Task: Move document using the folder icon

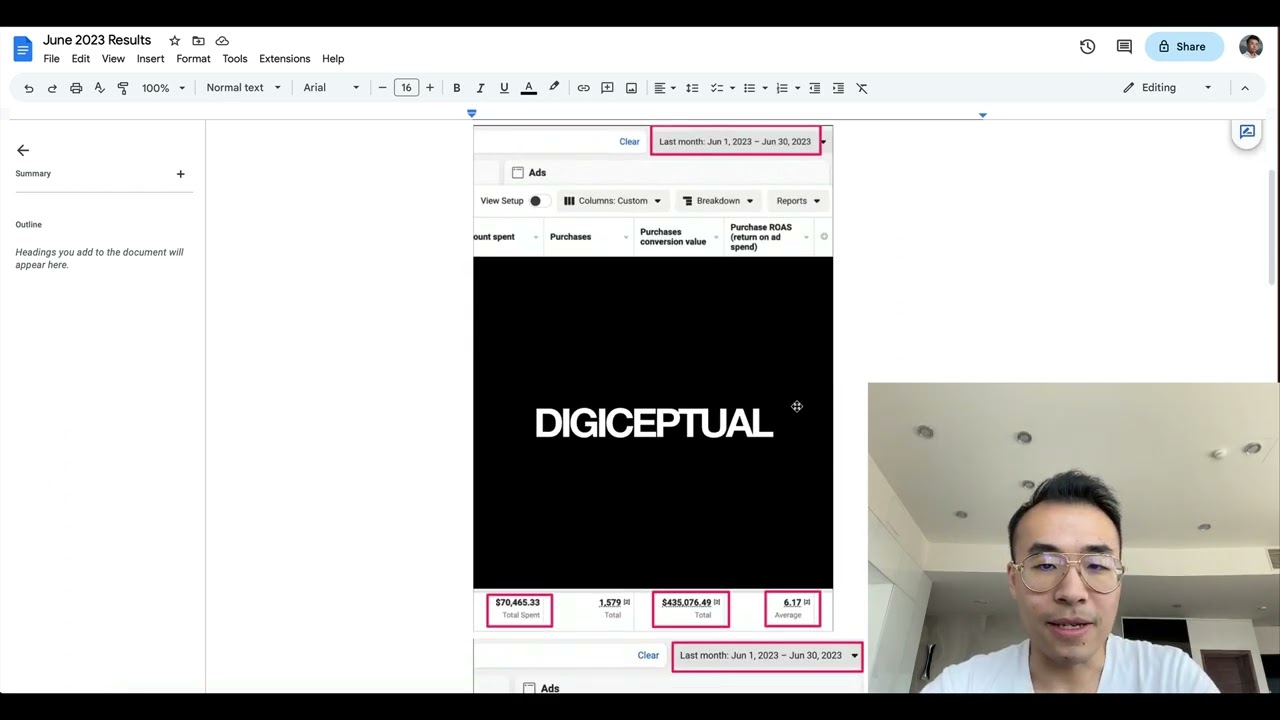Action: coord(198,41)
